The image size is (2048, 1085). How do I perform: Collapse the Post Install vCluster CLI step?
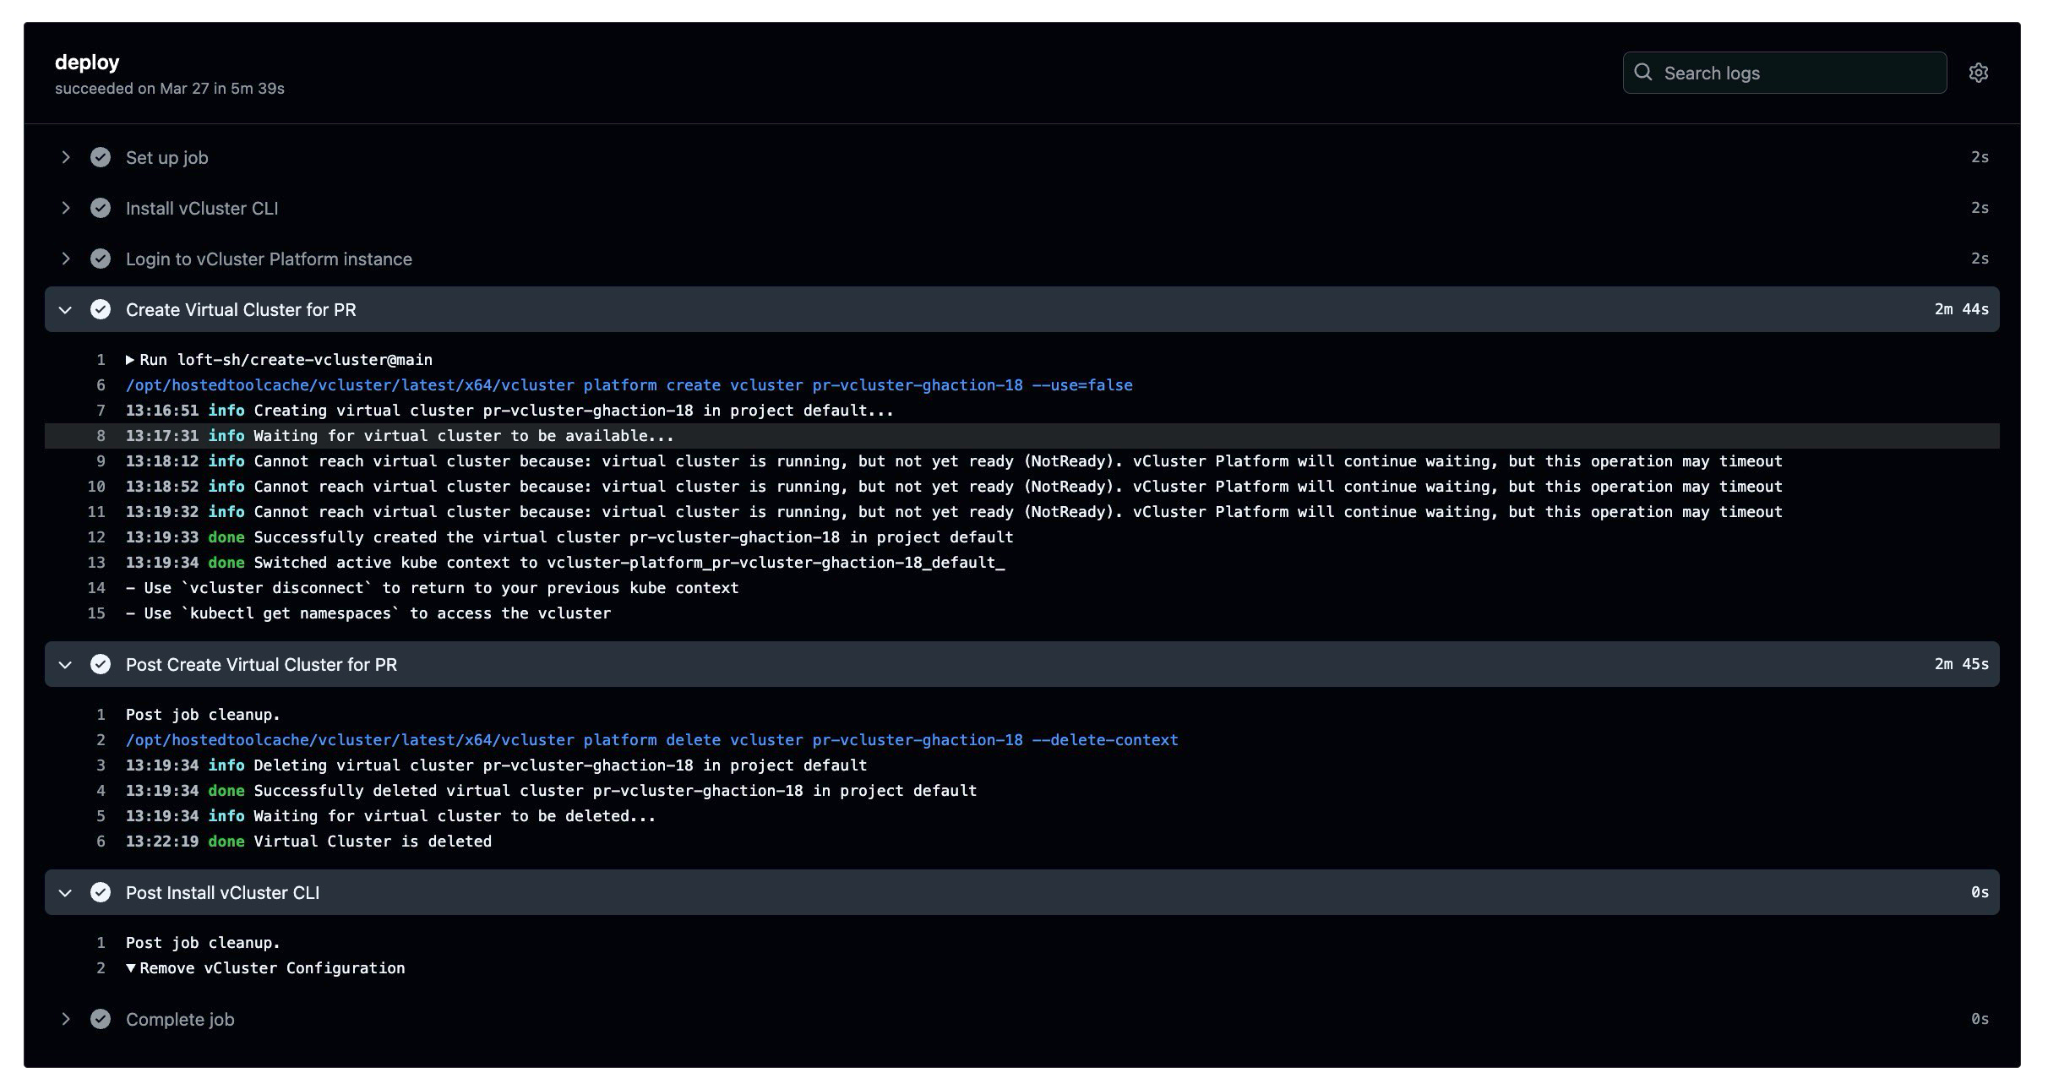[65, 893]
